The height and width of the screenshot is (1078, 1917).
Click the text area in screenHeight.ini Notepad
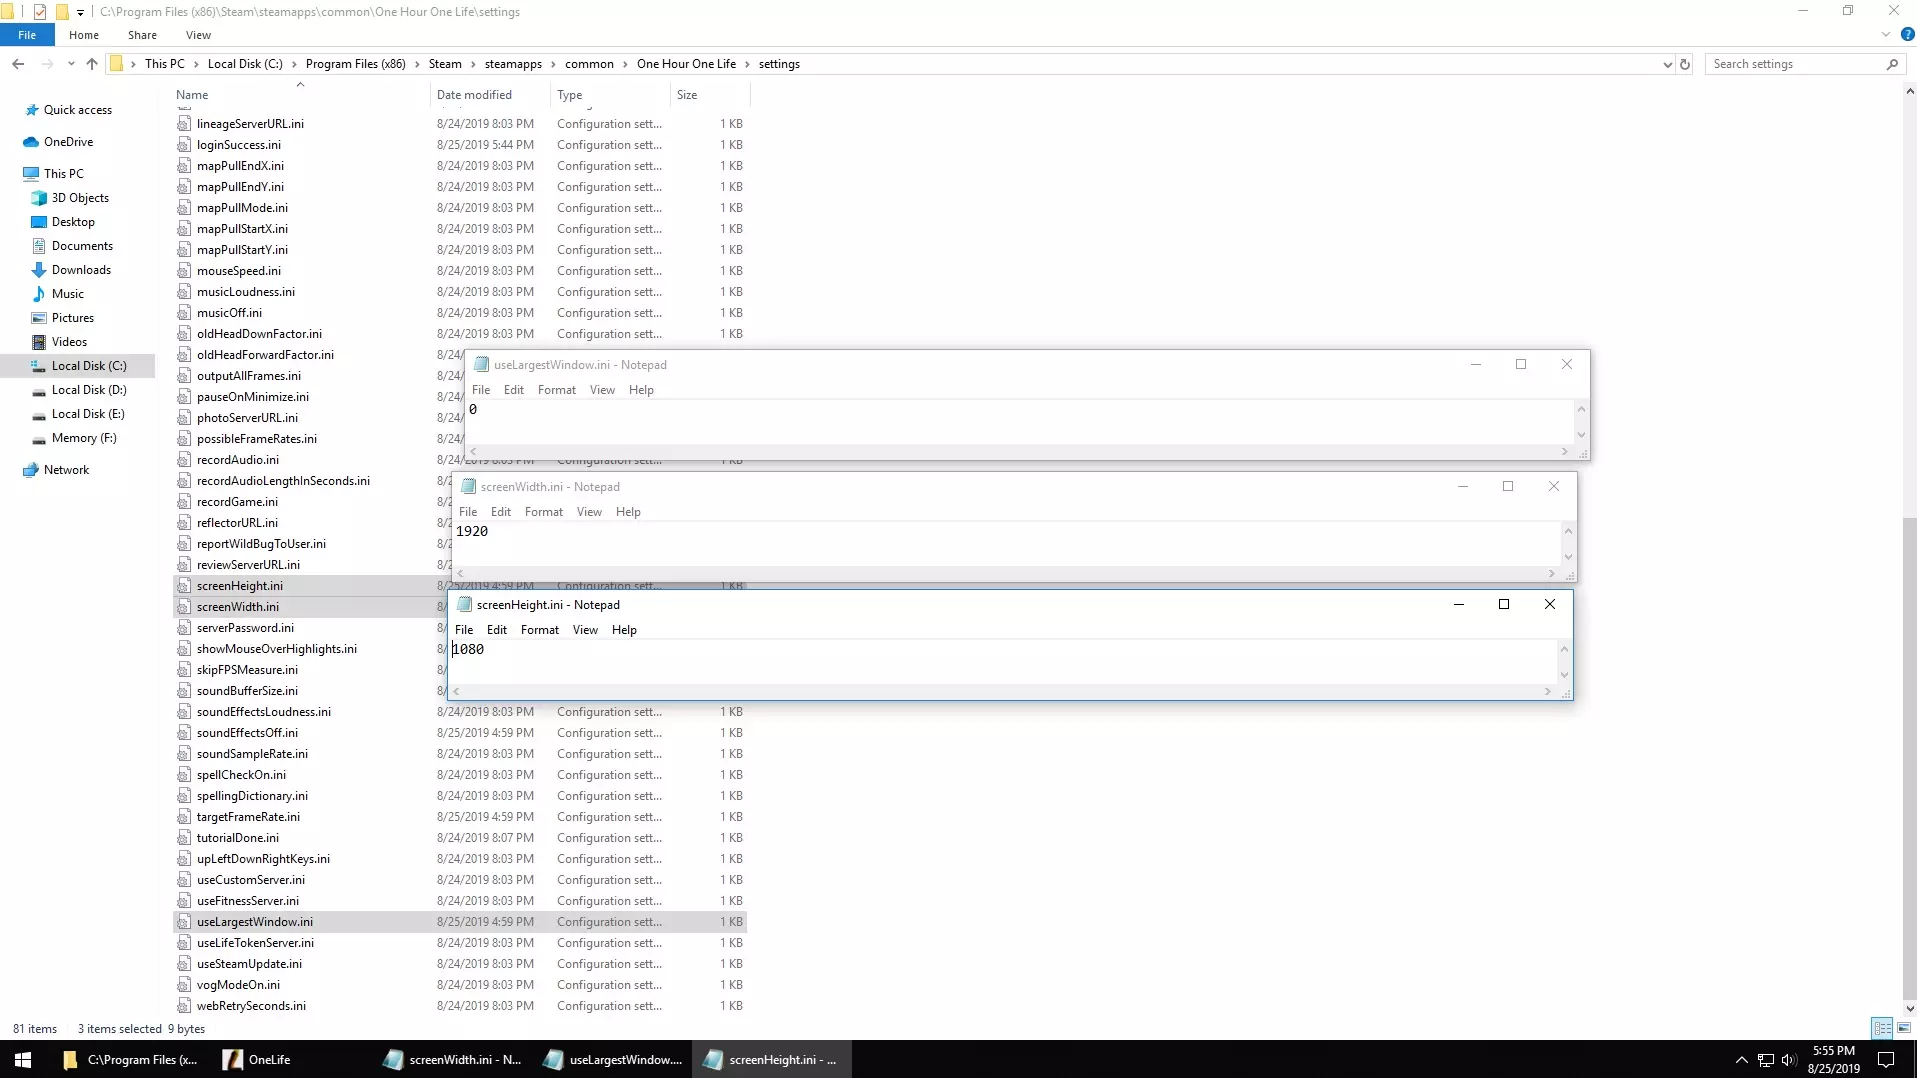pos(1003,662)
